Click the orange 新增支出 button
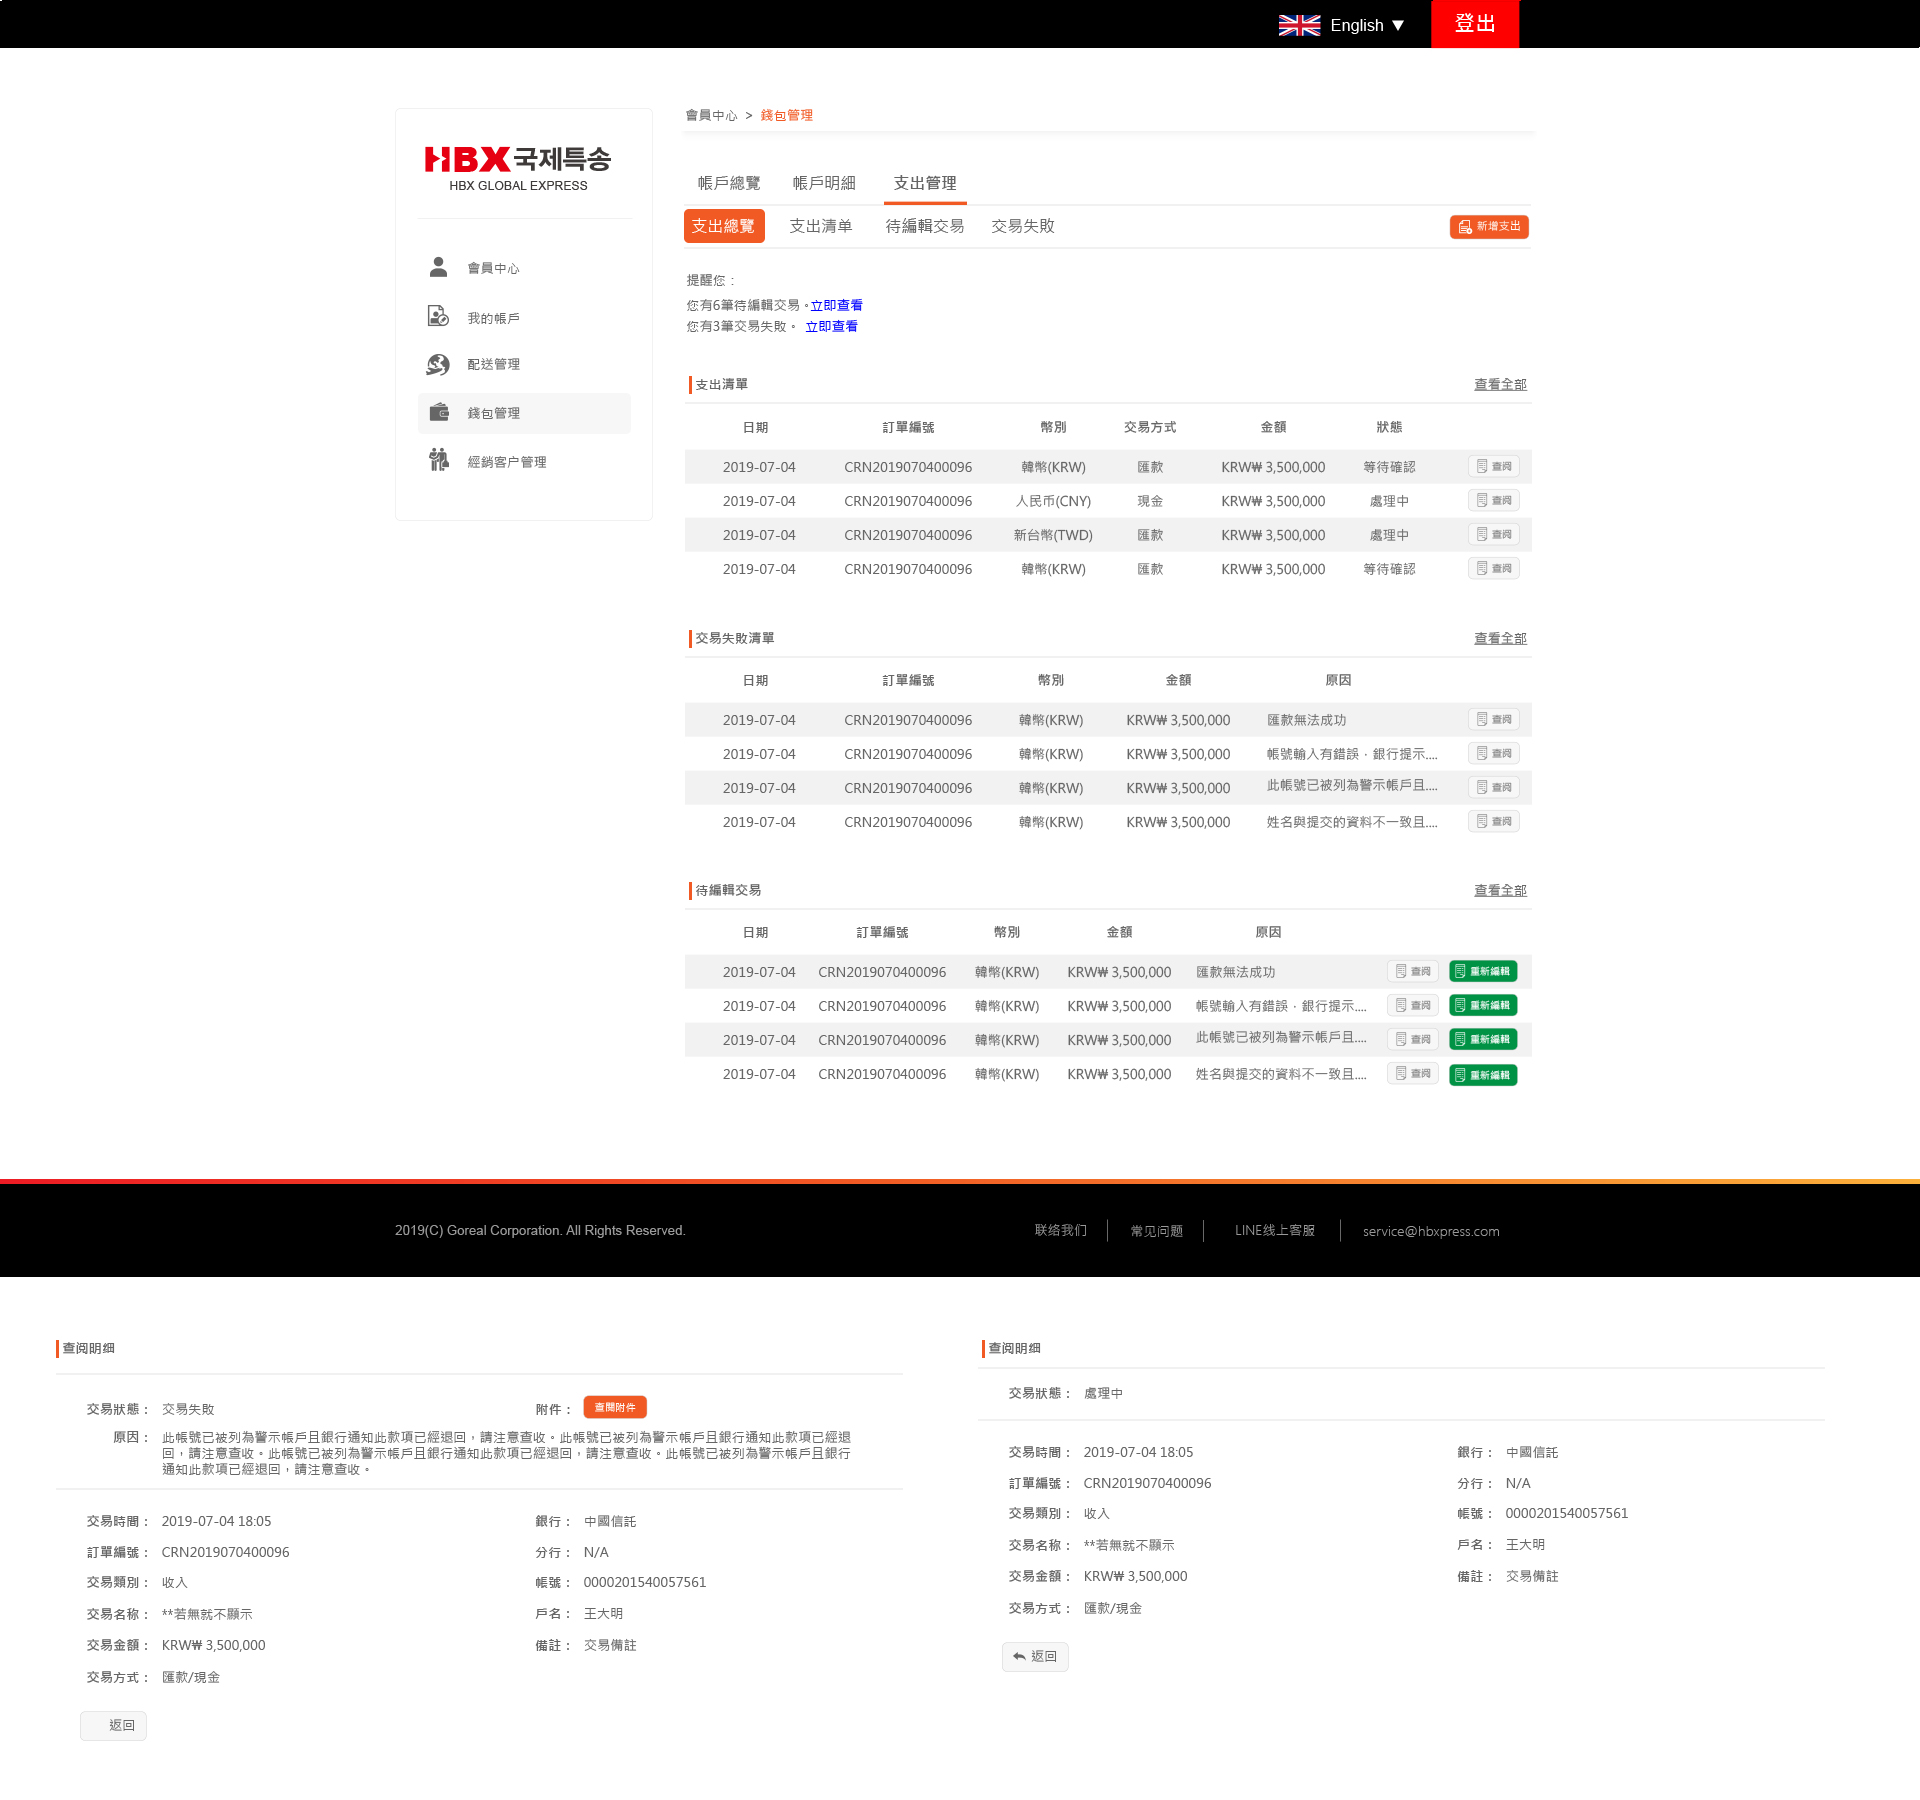 (1488, 227)
